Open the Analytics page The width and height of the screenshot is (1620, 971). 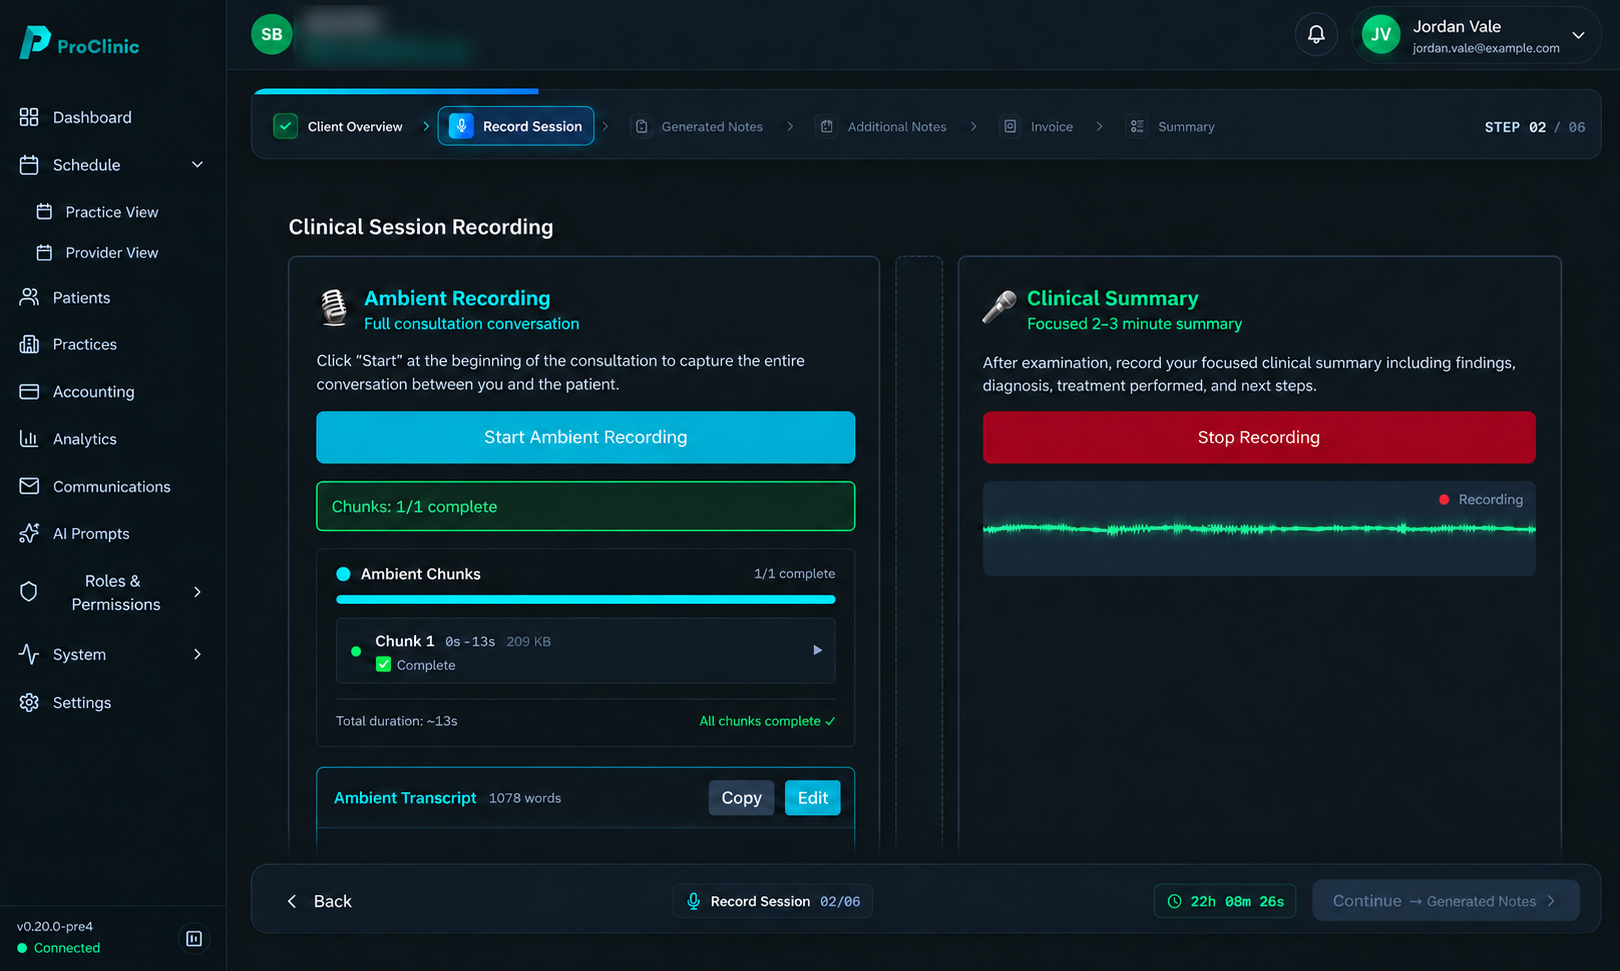[x=84, y=439]
